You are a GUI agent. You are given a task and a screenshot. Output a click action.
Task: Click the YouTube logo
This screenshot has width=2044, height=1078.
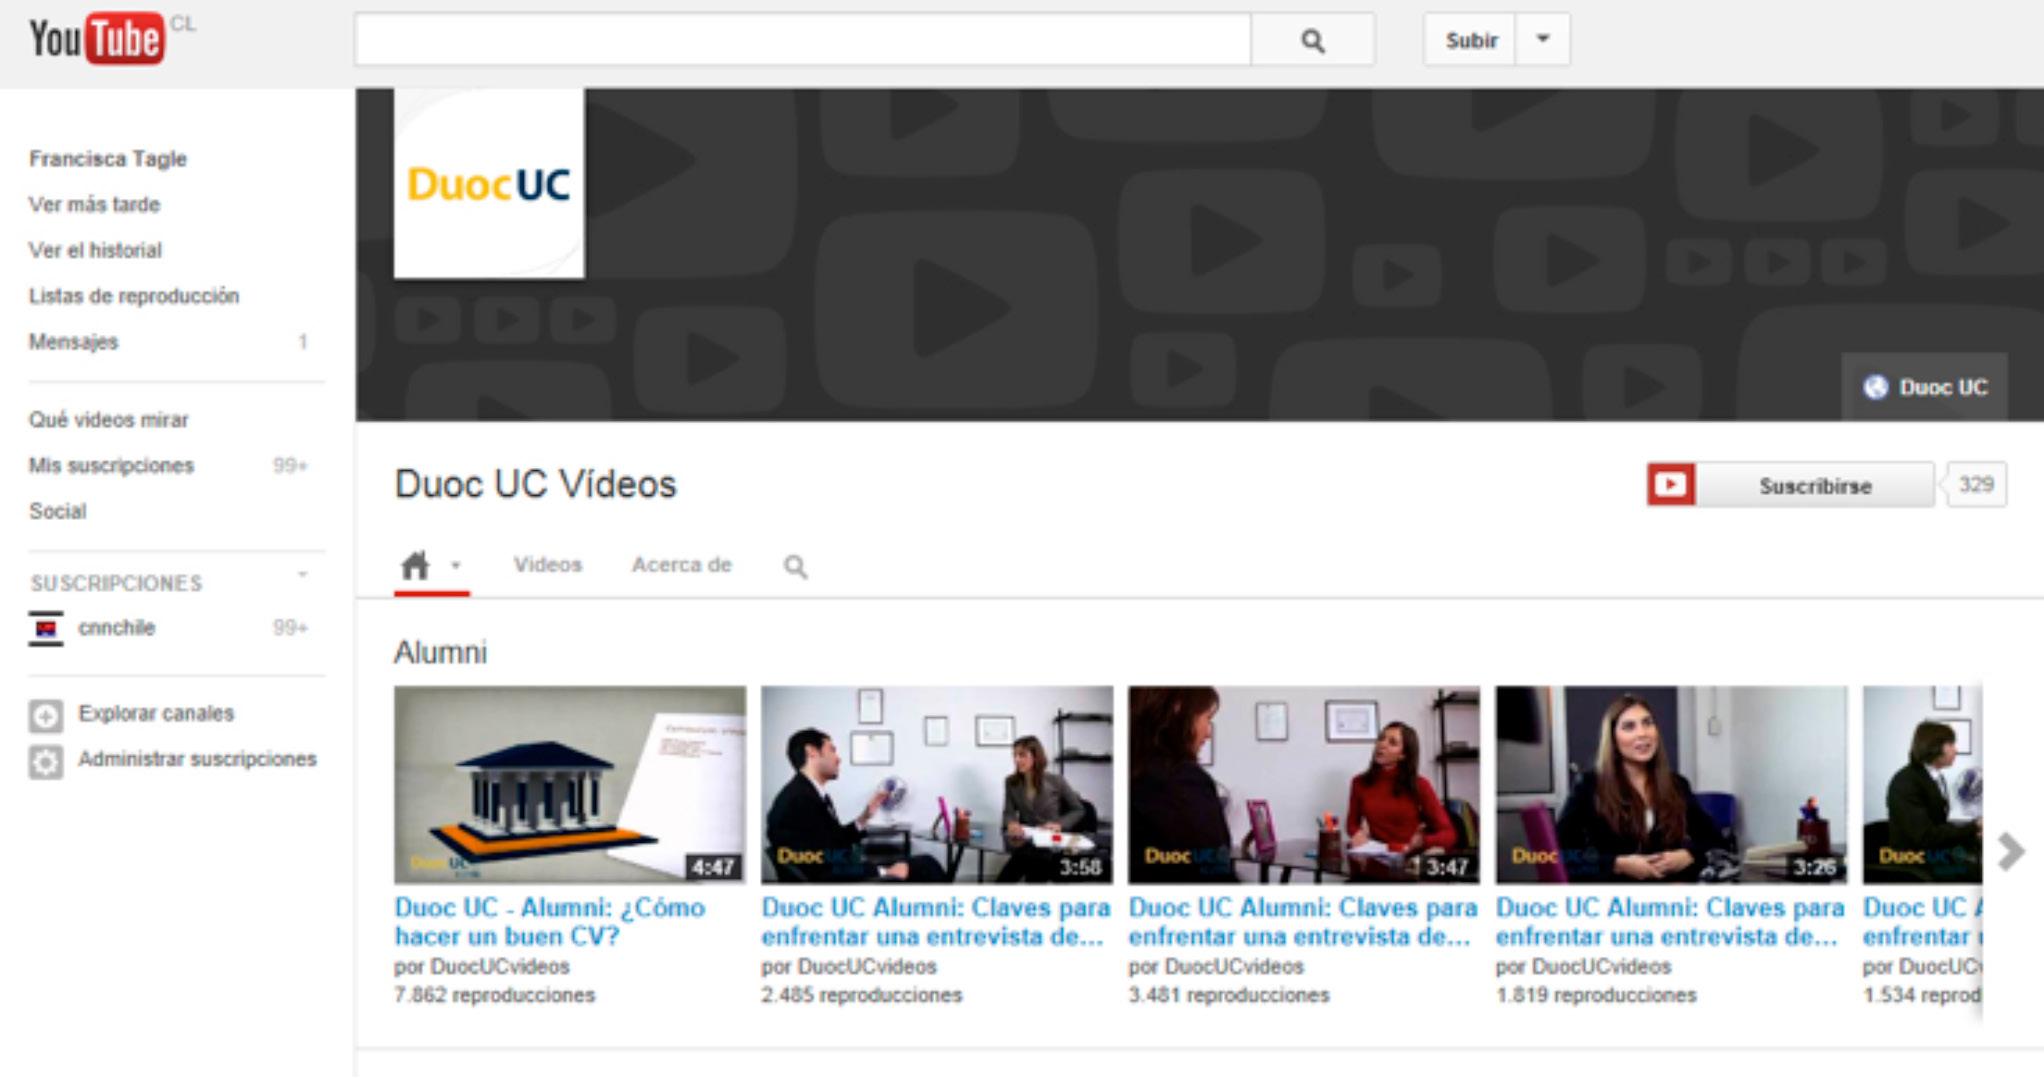coord(96,39)
